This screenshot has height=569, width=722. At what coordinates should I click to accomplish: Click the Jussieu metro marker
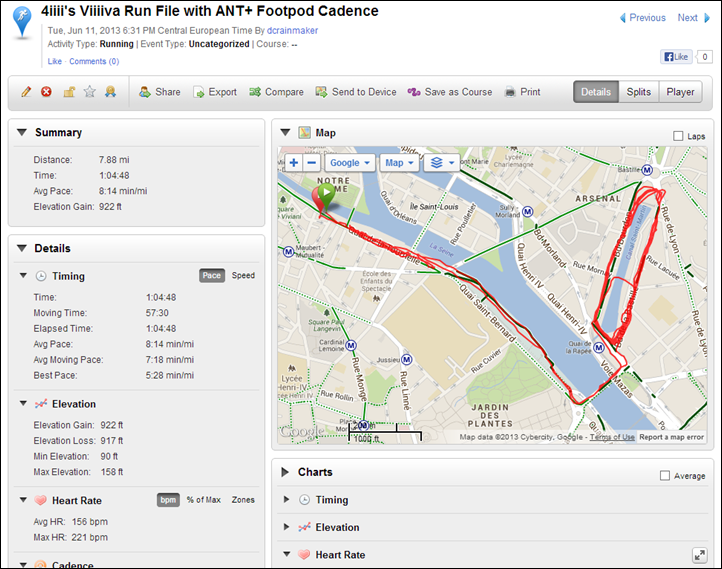point(407,360)
